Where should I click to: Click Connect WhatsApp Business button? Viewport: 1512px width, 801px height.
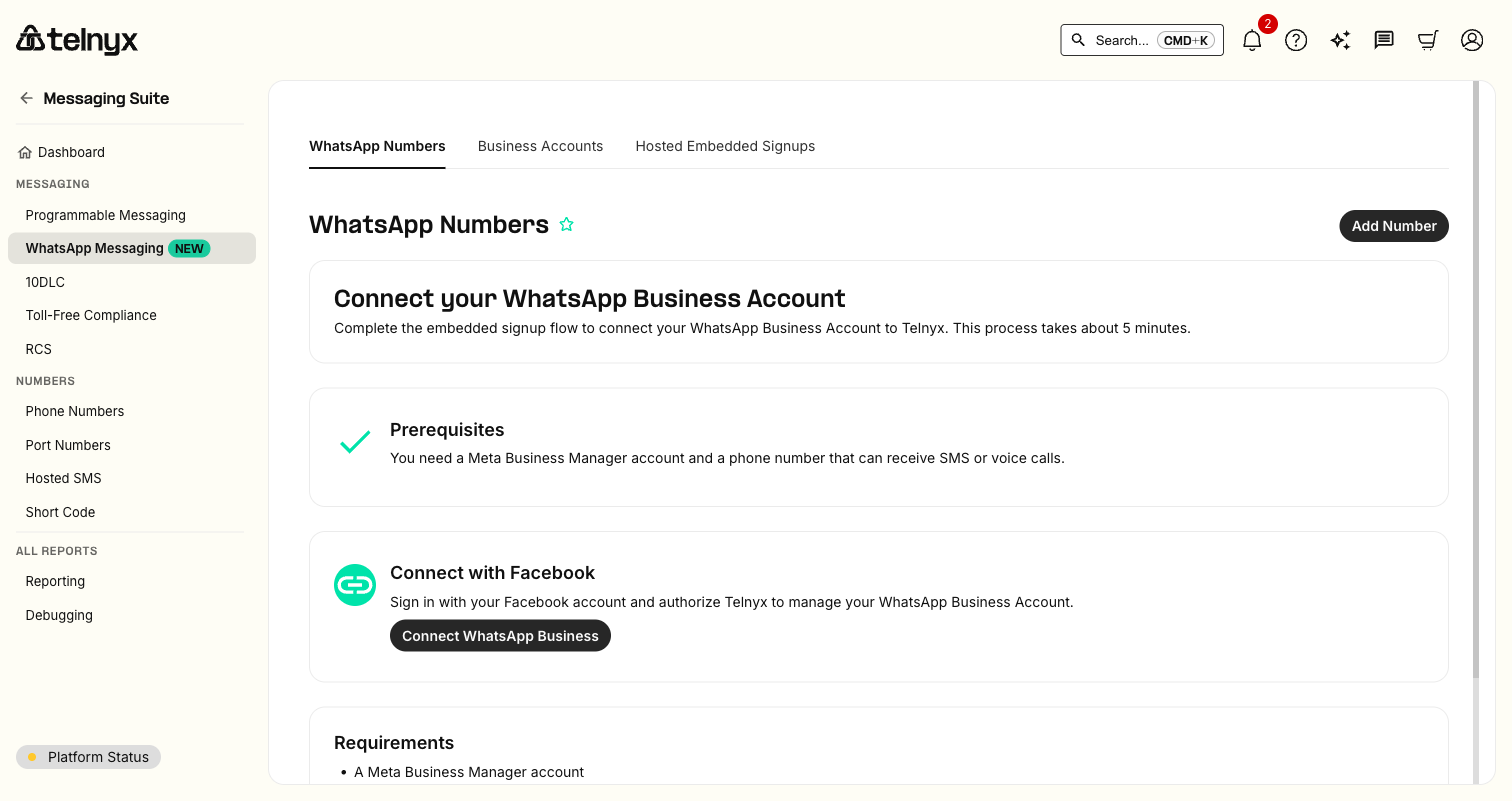click(500, 636)
